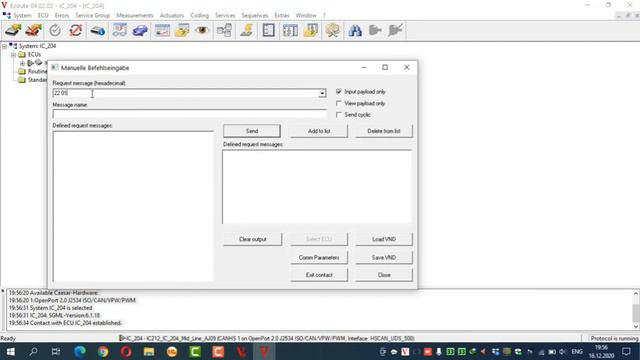Open the Request message dropdown arrow

[x=322, y=93]
